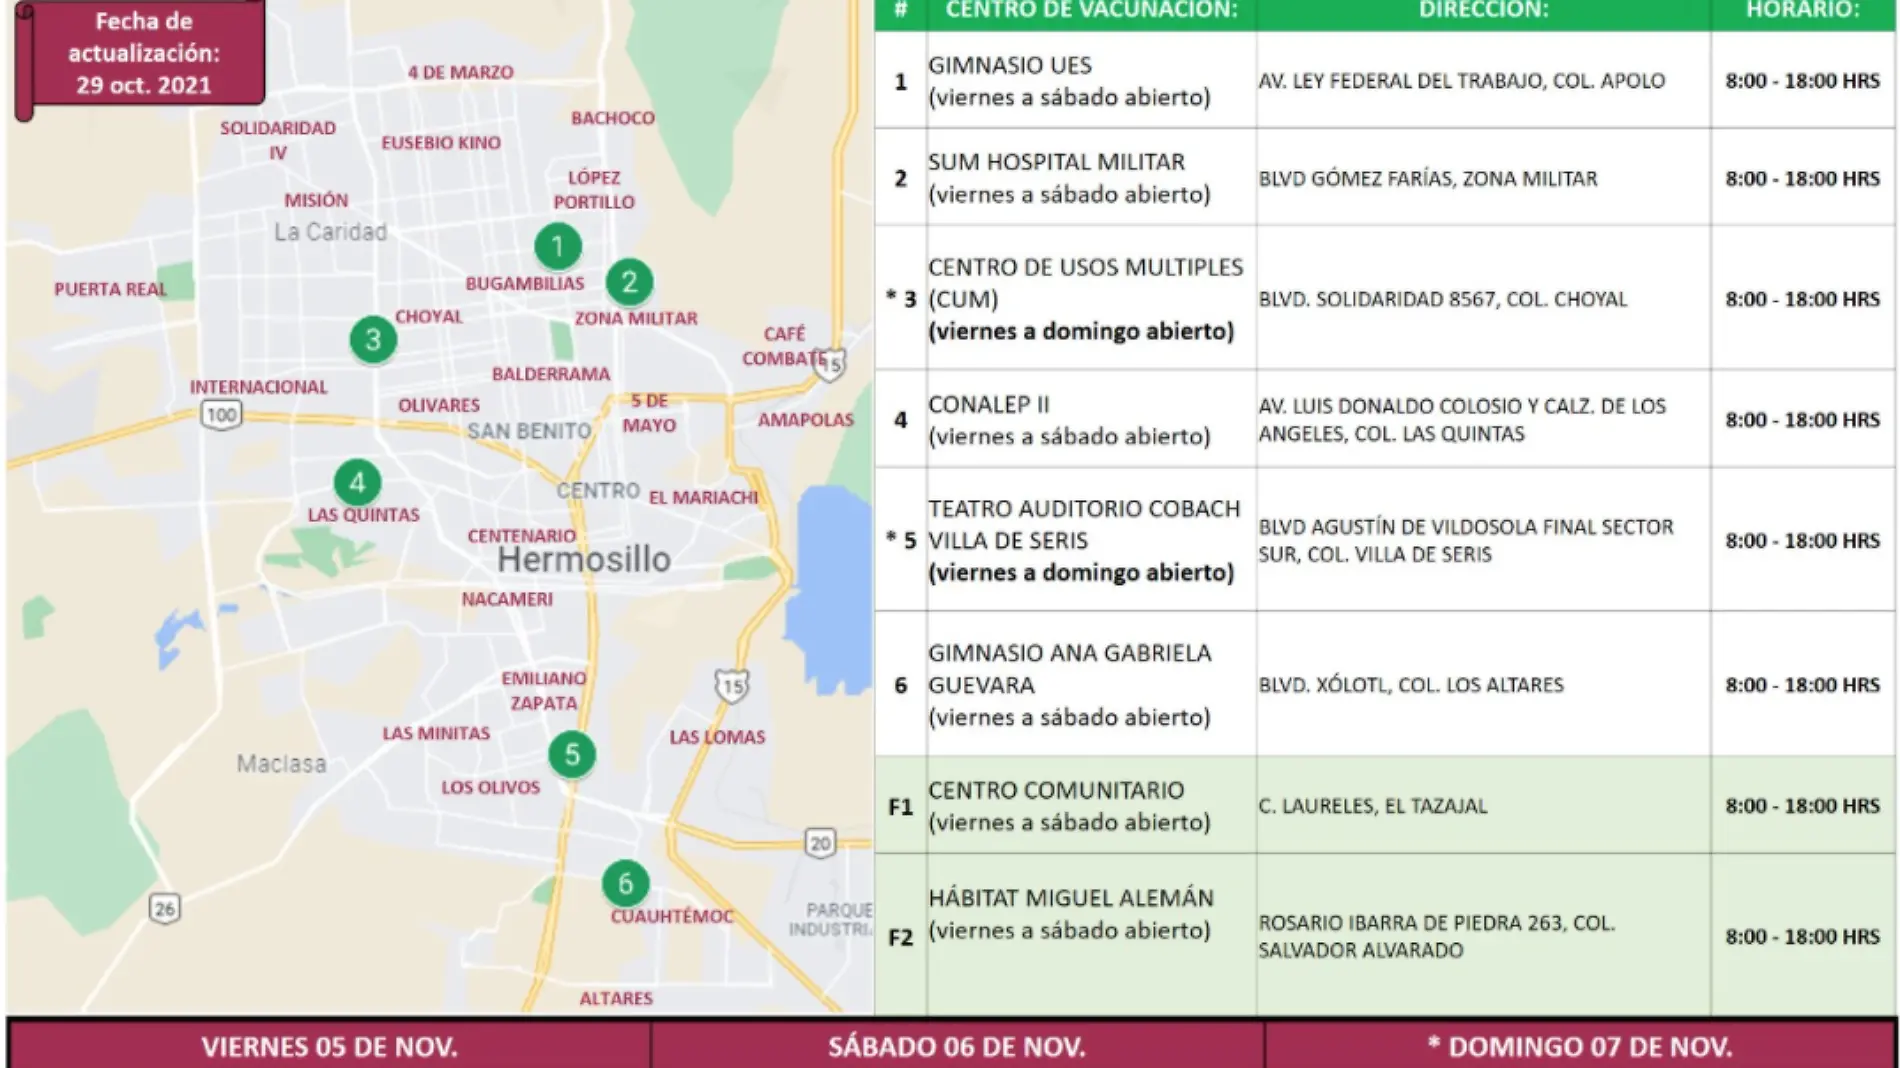
Task: Click the BACHOCO map label
Action: tap(613, 118)
